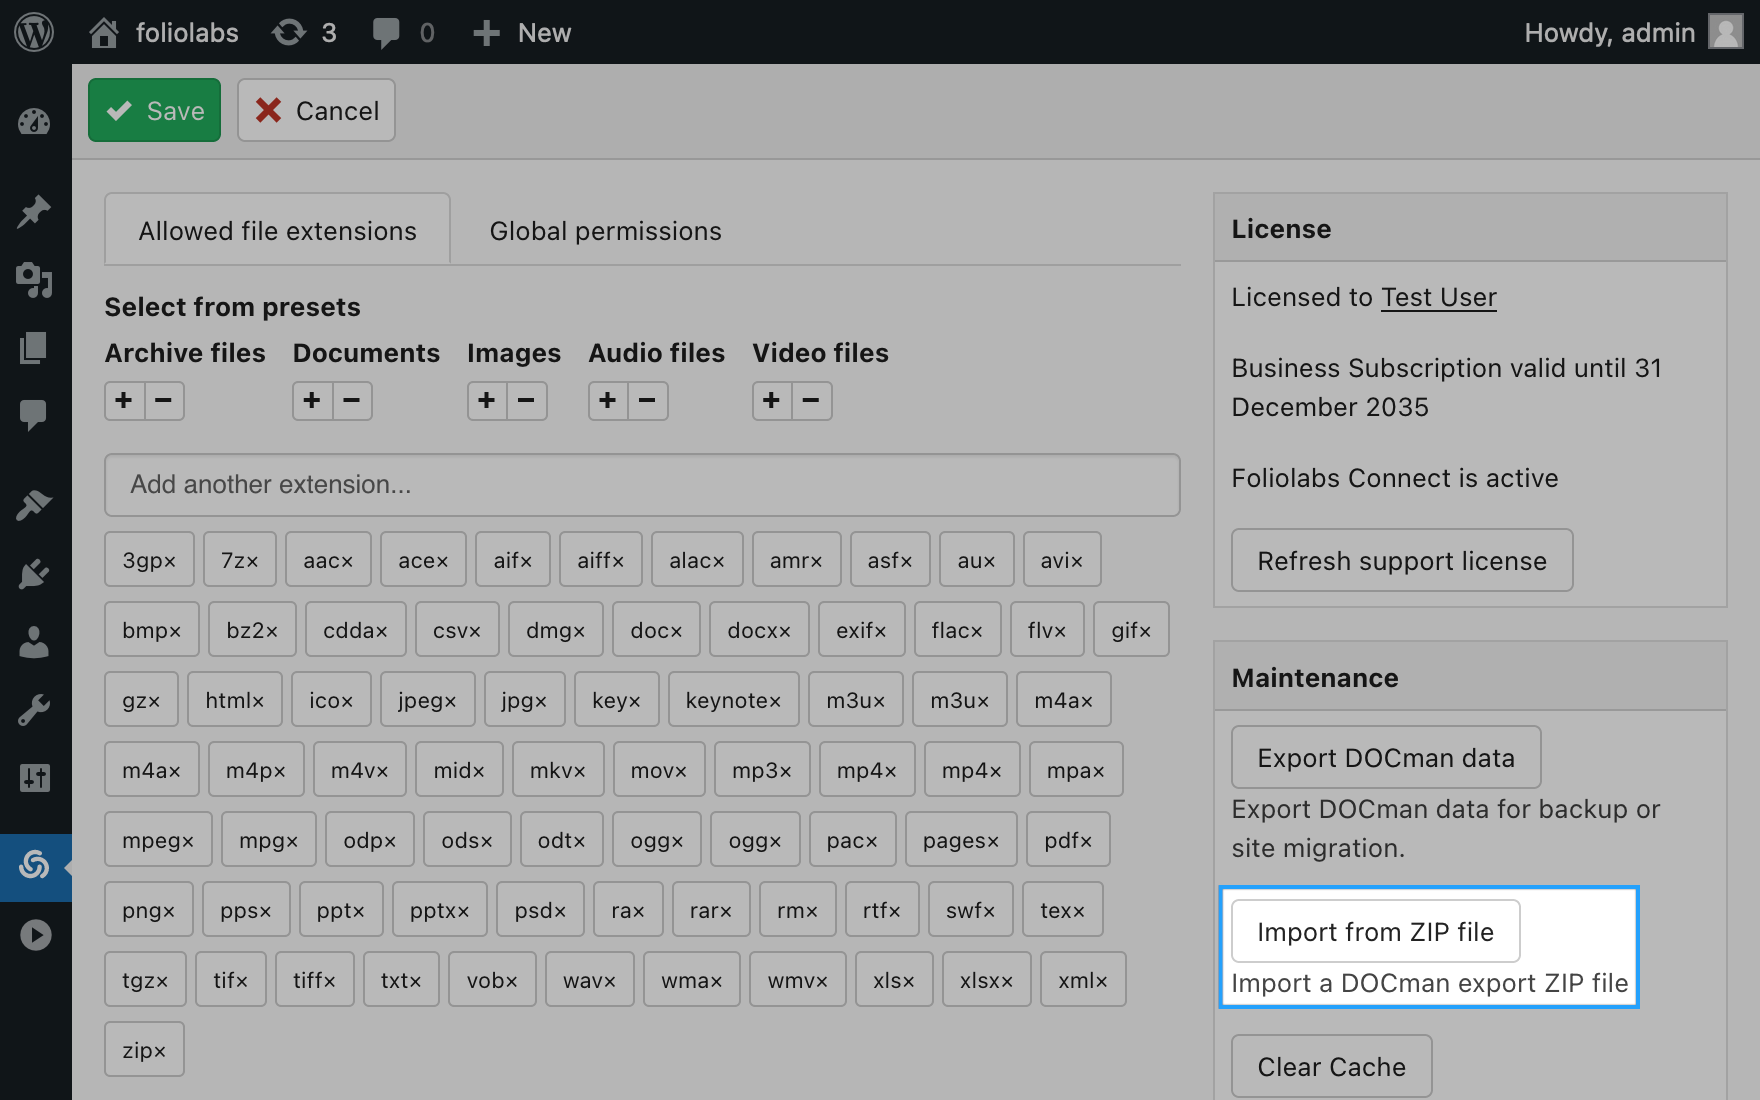This screenshot has height=1100, width=1760.
Task: Click Export DOCman data button
Action: [x=1386, y=757]
